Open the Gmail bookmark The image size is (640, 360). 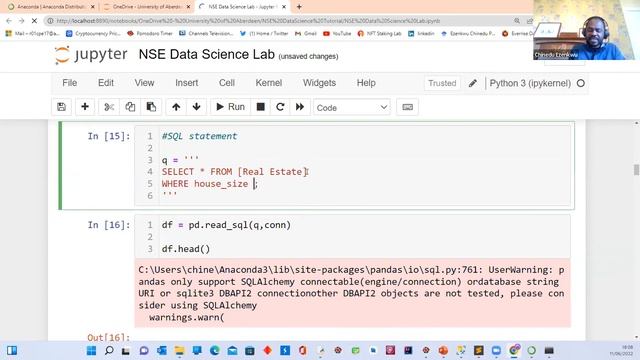(x=306, y=33)
